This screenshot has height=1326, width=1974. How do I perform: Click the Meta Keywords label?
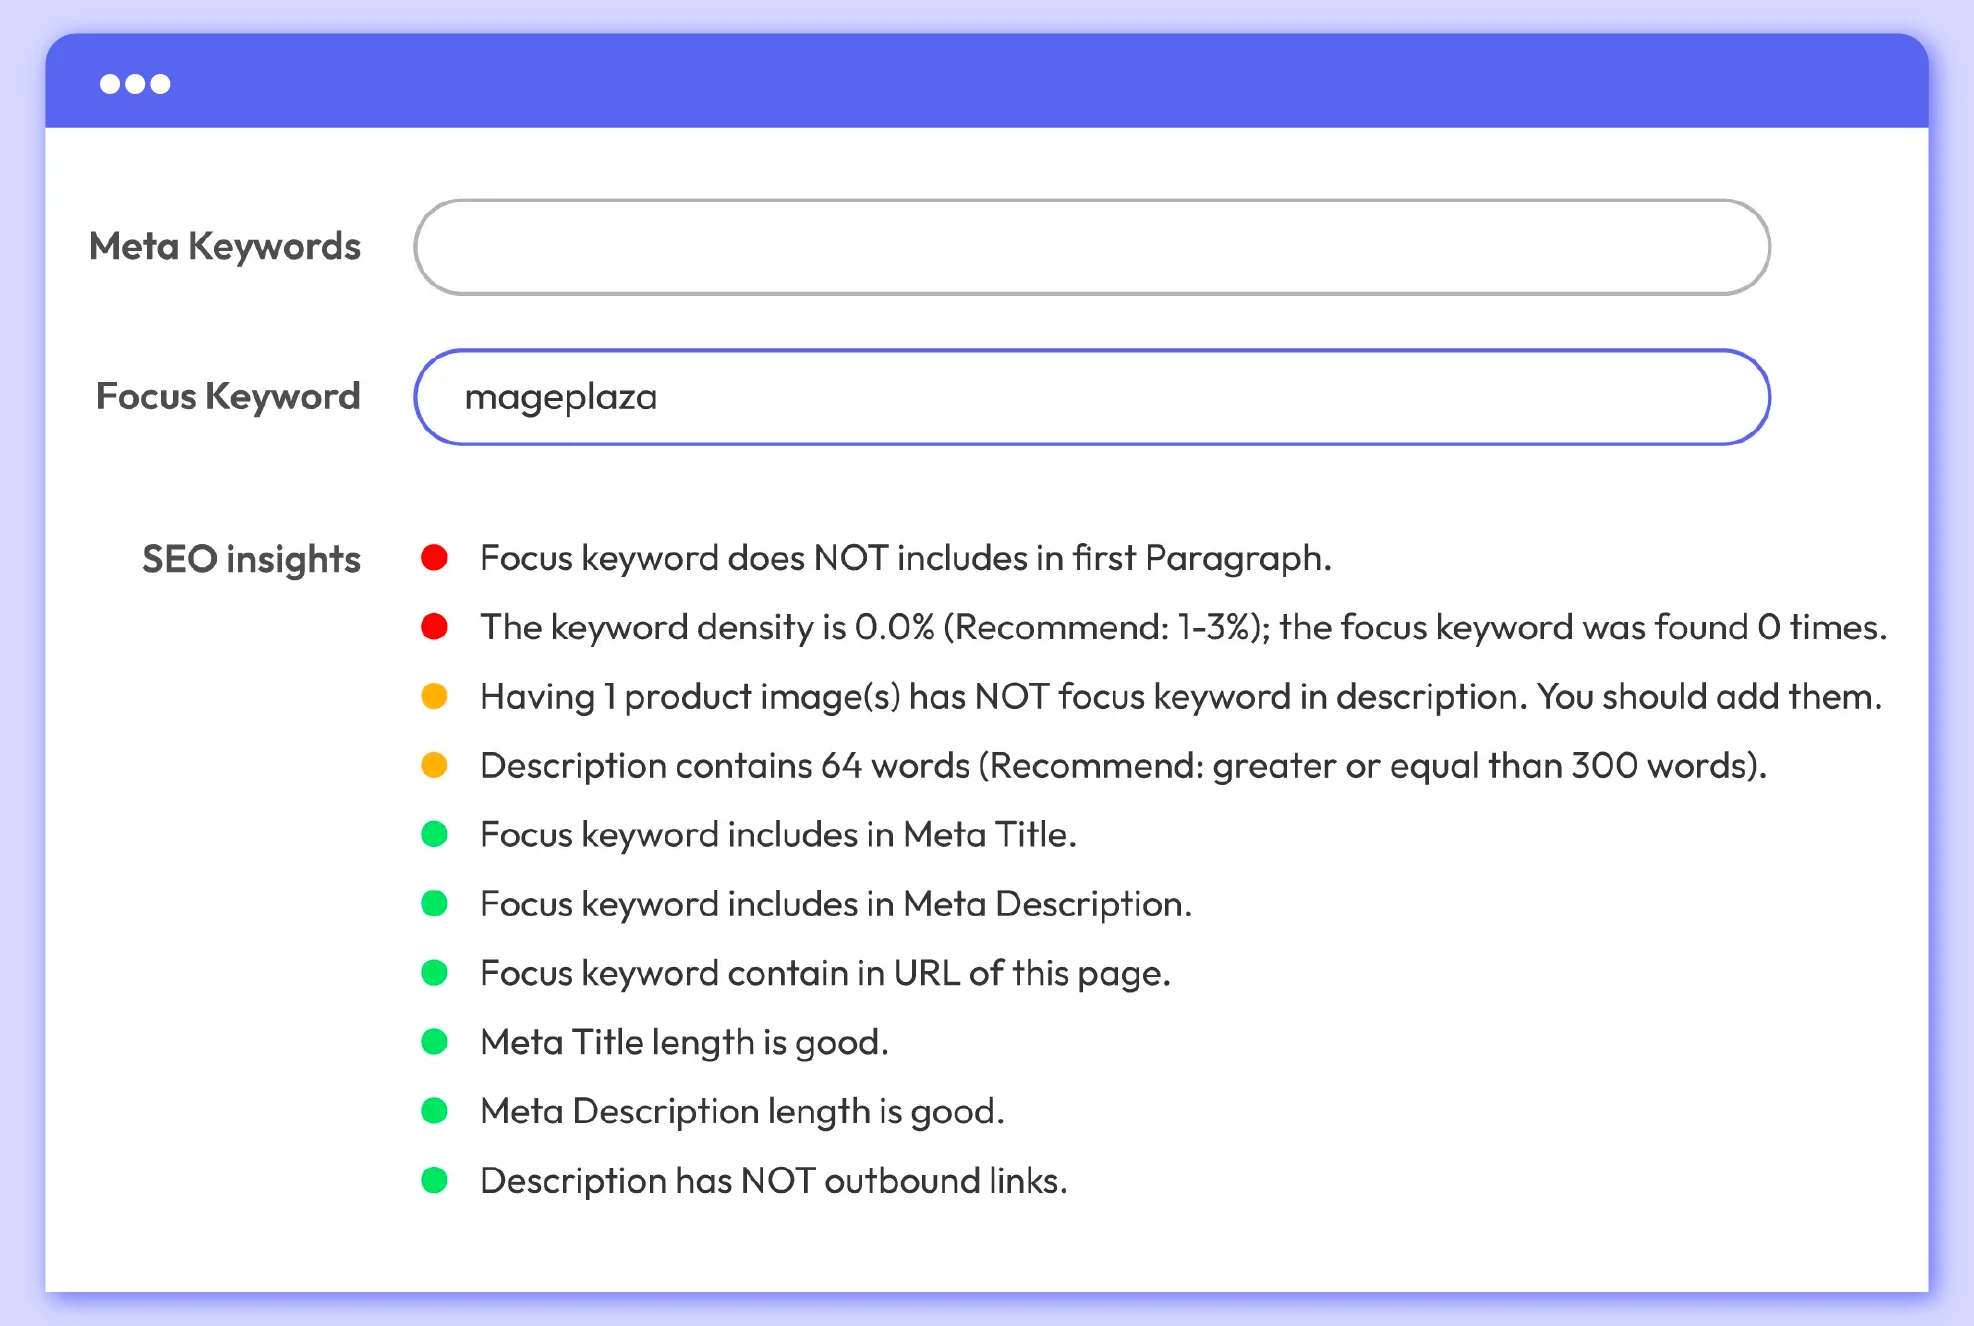click(x=225, y=247)
